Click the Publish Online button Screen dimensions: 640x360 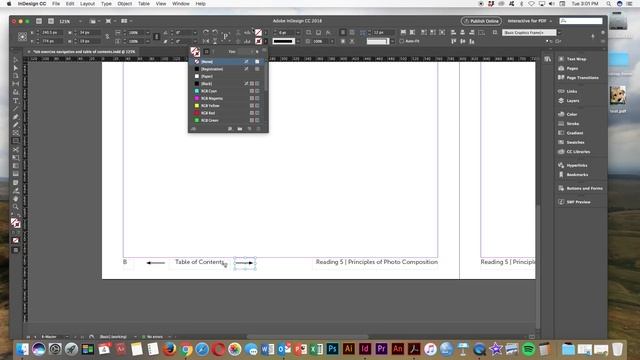[x=481, y=21]
